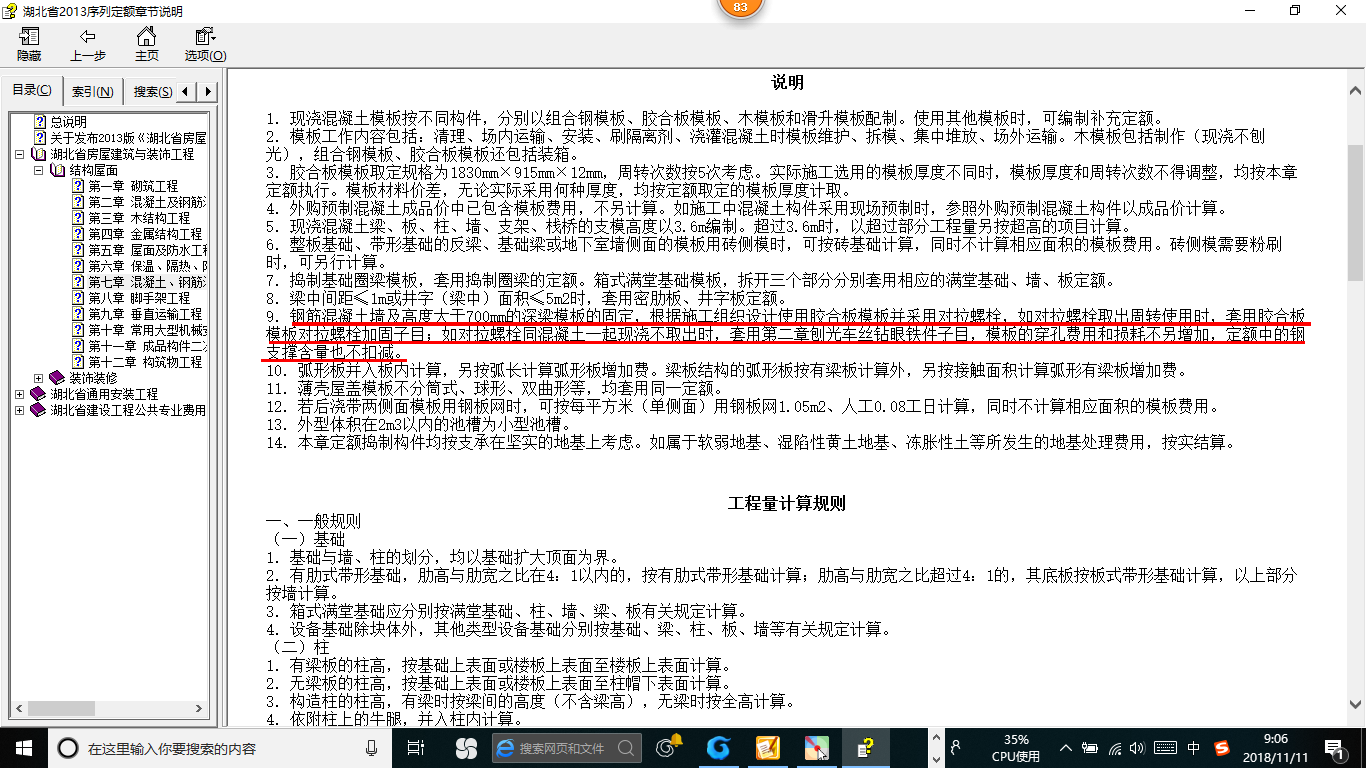Open 第一章 砌筑工程
Viewport: 1366px width, 768px height.
click(x=125, y=186)
